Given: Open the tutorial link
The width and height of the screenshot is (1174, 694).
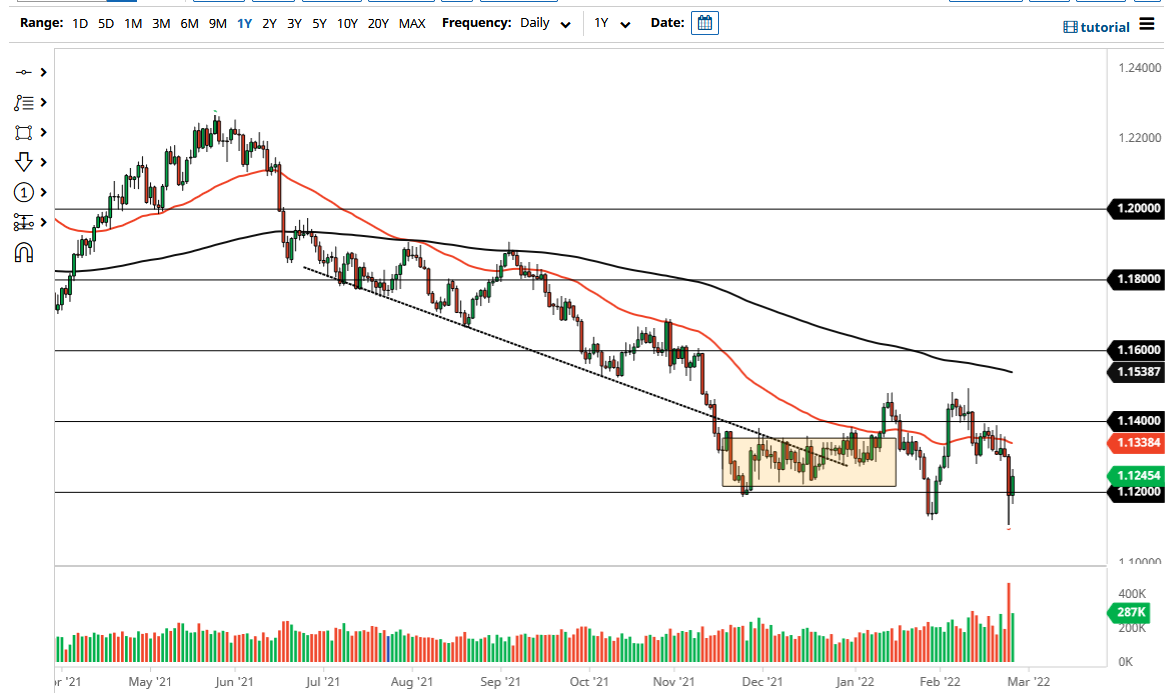Looking at the screenshot, I should pos(1098,27).
